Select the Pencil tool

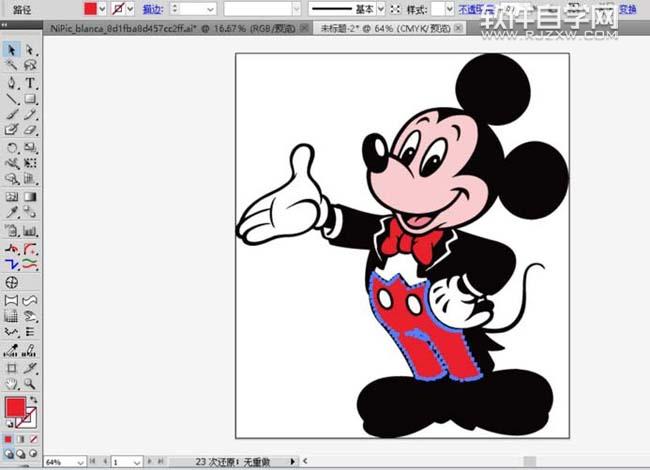click(x=30, y=114)
